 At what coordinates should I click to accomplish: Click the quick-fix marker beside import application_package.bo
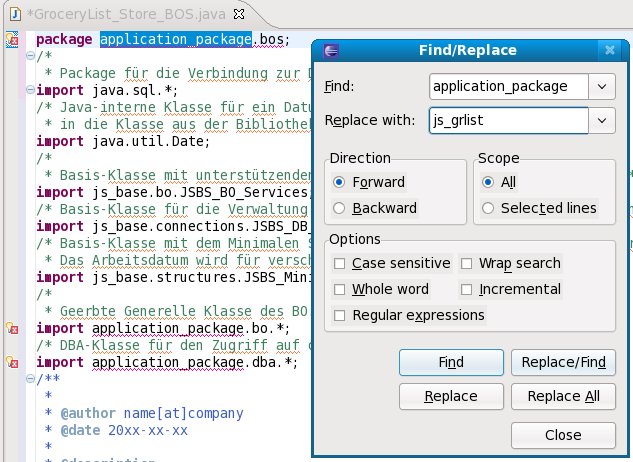click(x=11, y=329)
